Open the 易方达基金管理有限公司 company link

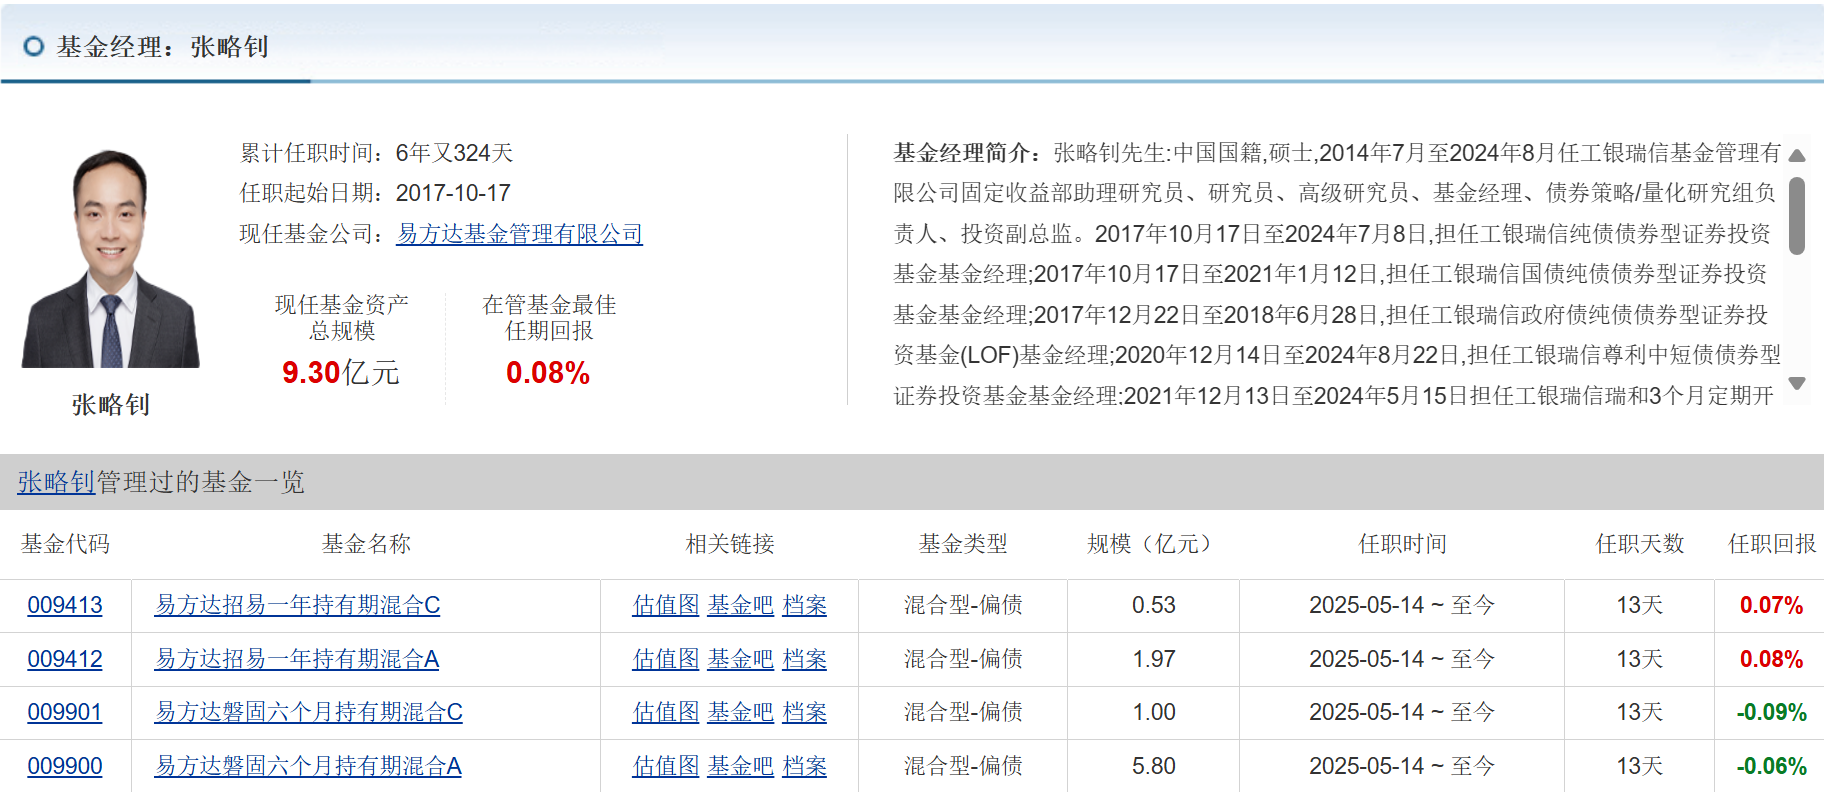tap(520, 234)
